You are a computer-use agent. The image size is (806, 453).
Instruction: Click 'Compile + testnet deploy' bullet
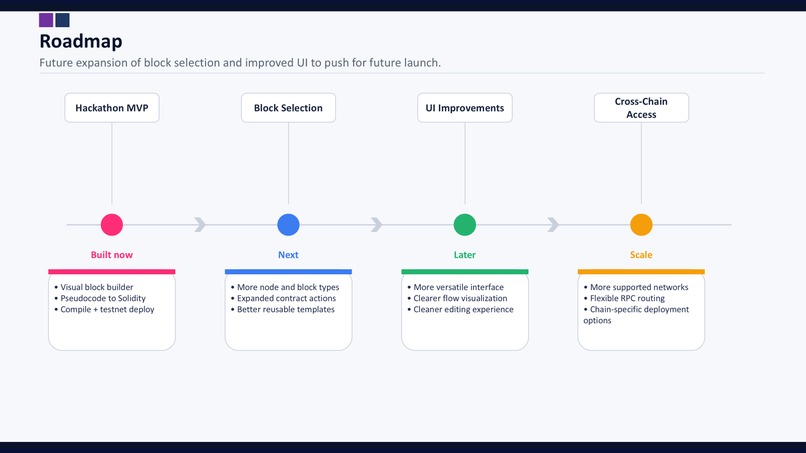pos(104,309)
